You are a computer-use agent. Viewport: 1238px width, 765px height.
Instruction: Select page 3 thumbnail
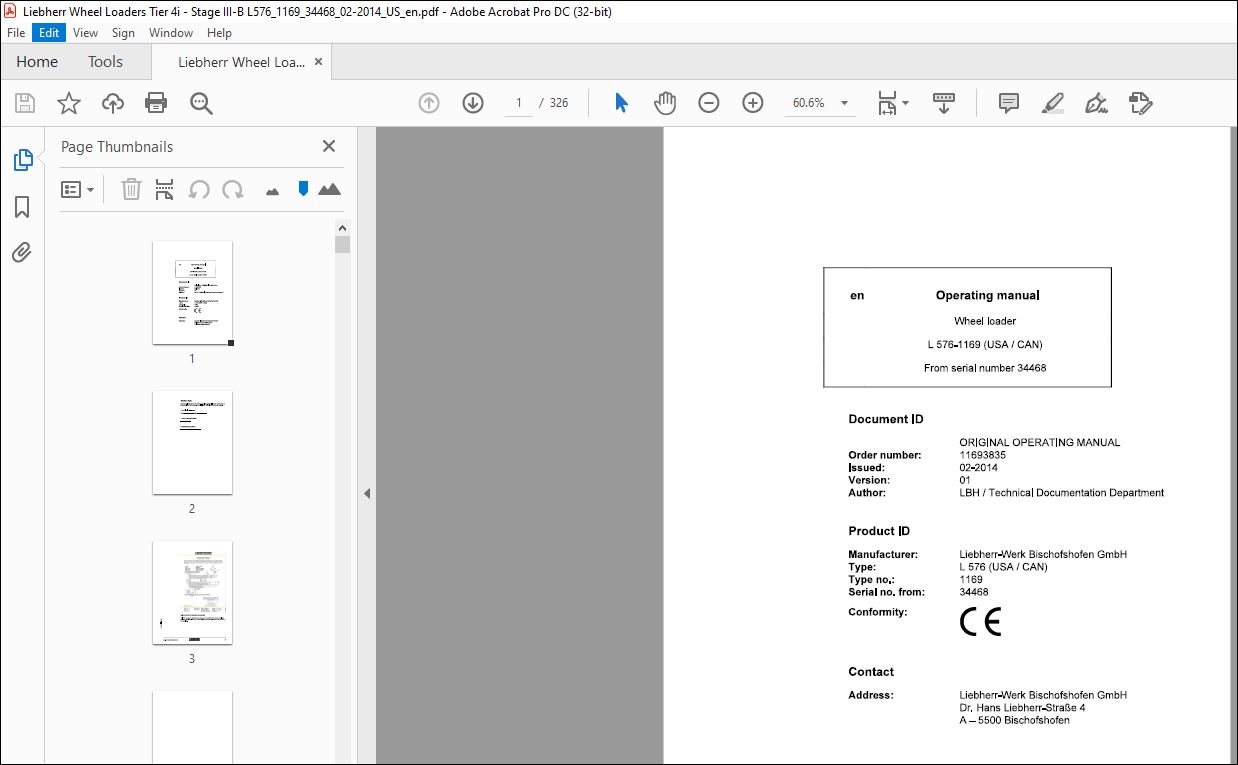192,592
